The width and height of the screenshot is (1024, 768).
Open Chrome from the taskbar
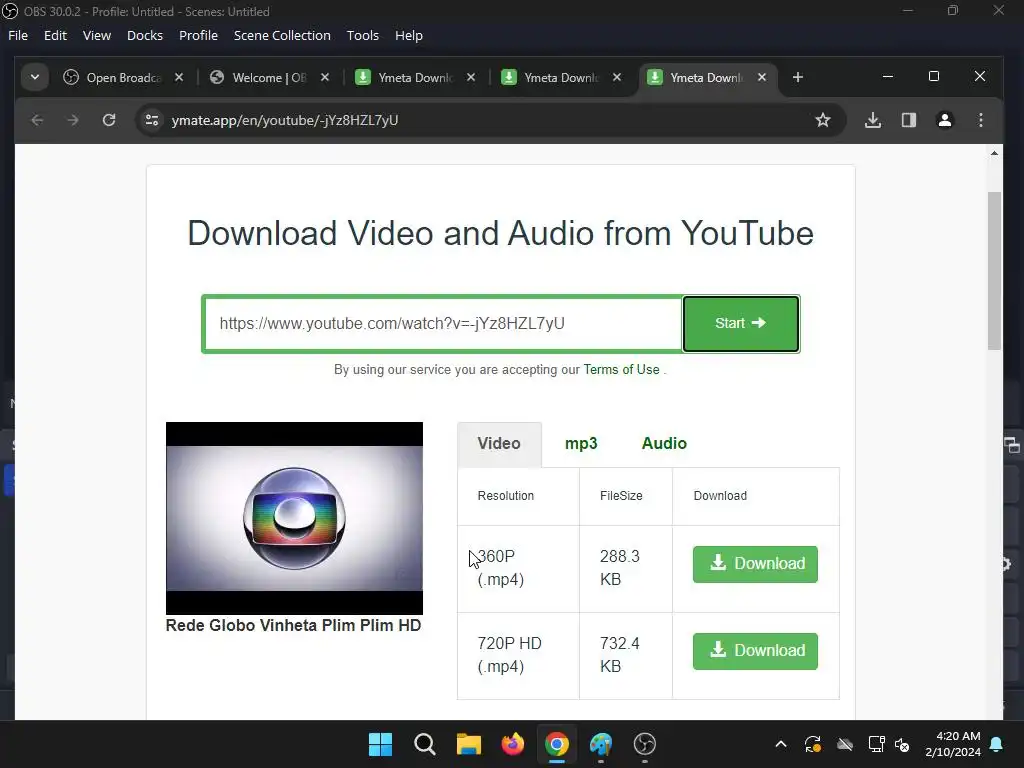point(556,744)
